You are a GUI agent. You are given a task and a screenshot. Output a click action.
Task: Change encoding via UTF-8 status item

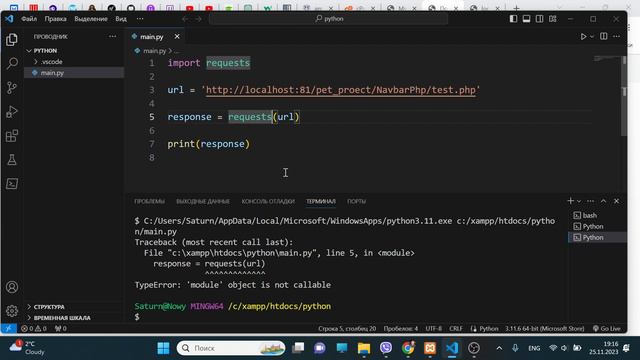click(433, 328)
